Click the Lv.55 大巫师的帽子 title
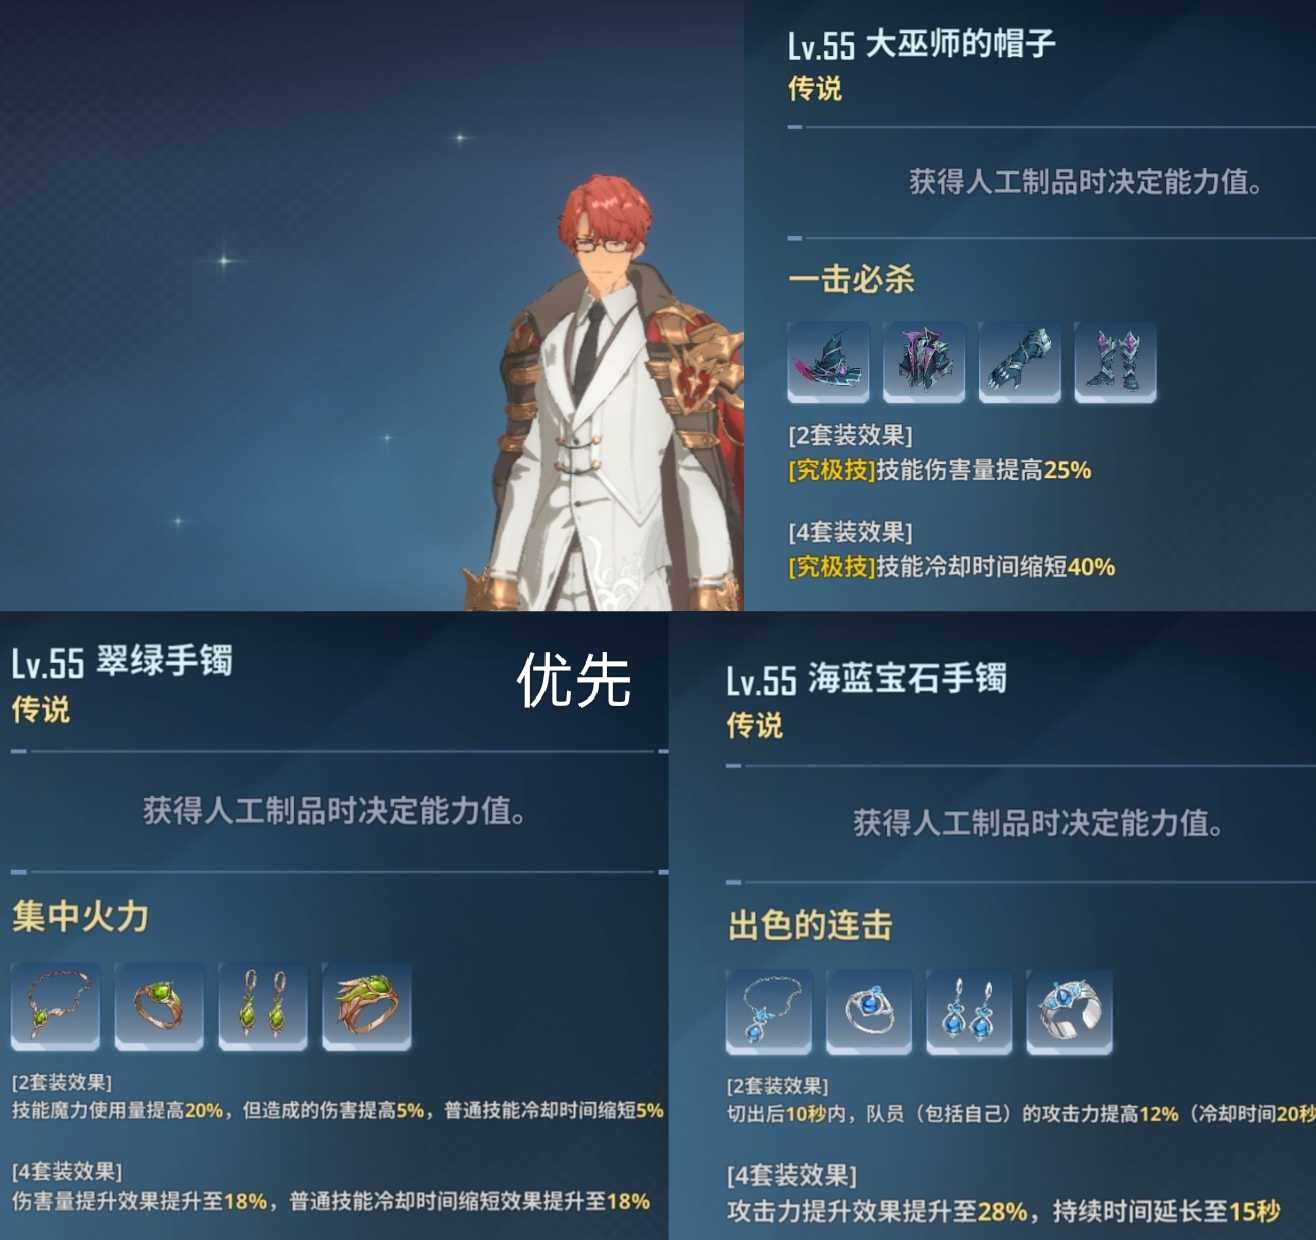This screenshot has width=1316, height=1240. [x=920, y=44]
